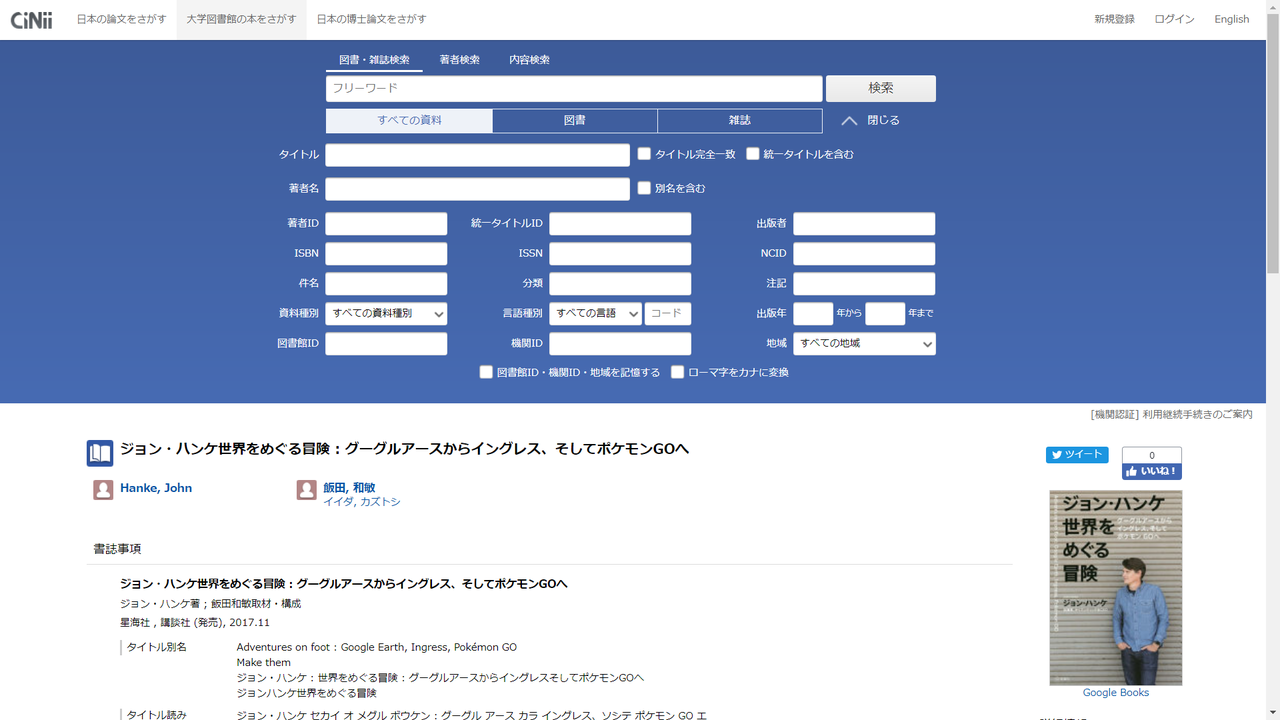1280x720 pixels.
Task: Open the Hanke, John author link
Action: coord(156,488)
